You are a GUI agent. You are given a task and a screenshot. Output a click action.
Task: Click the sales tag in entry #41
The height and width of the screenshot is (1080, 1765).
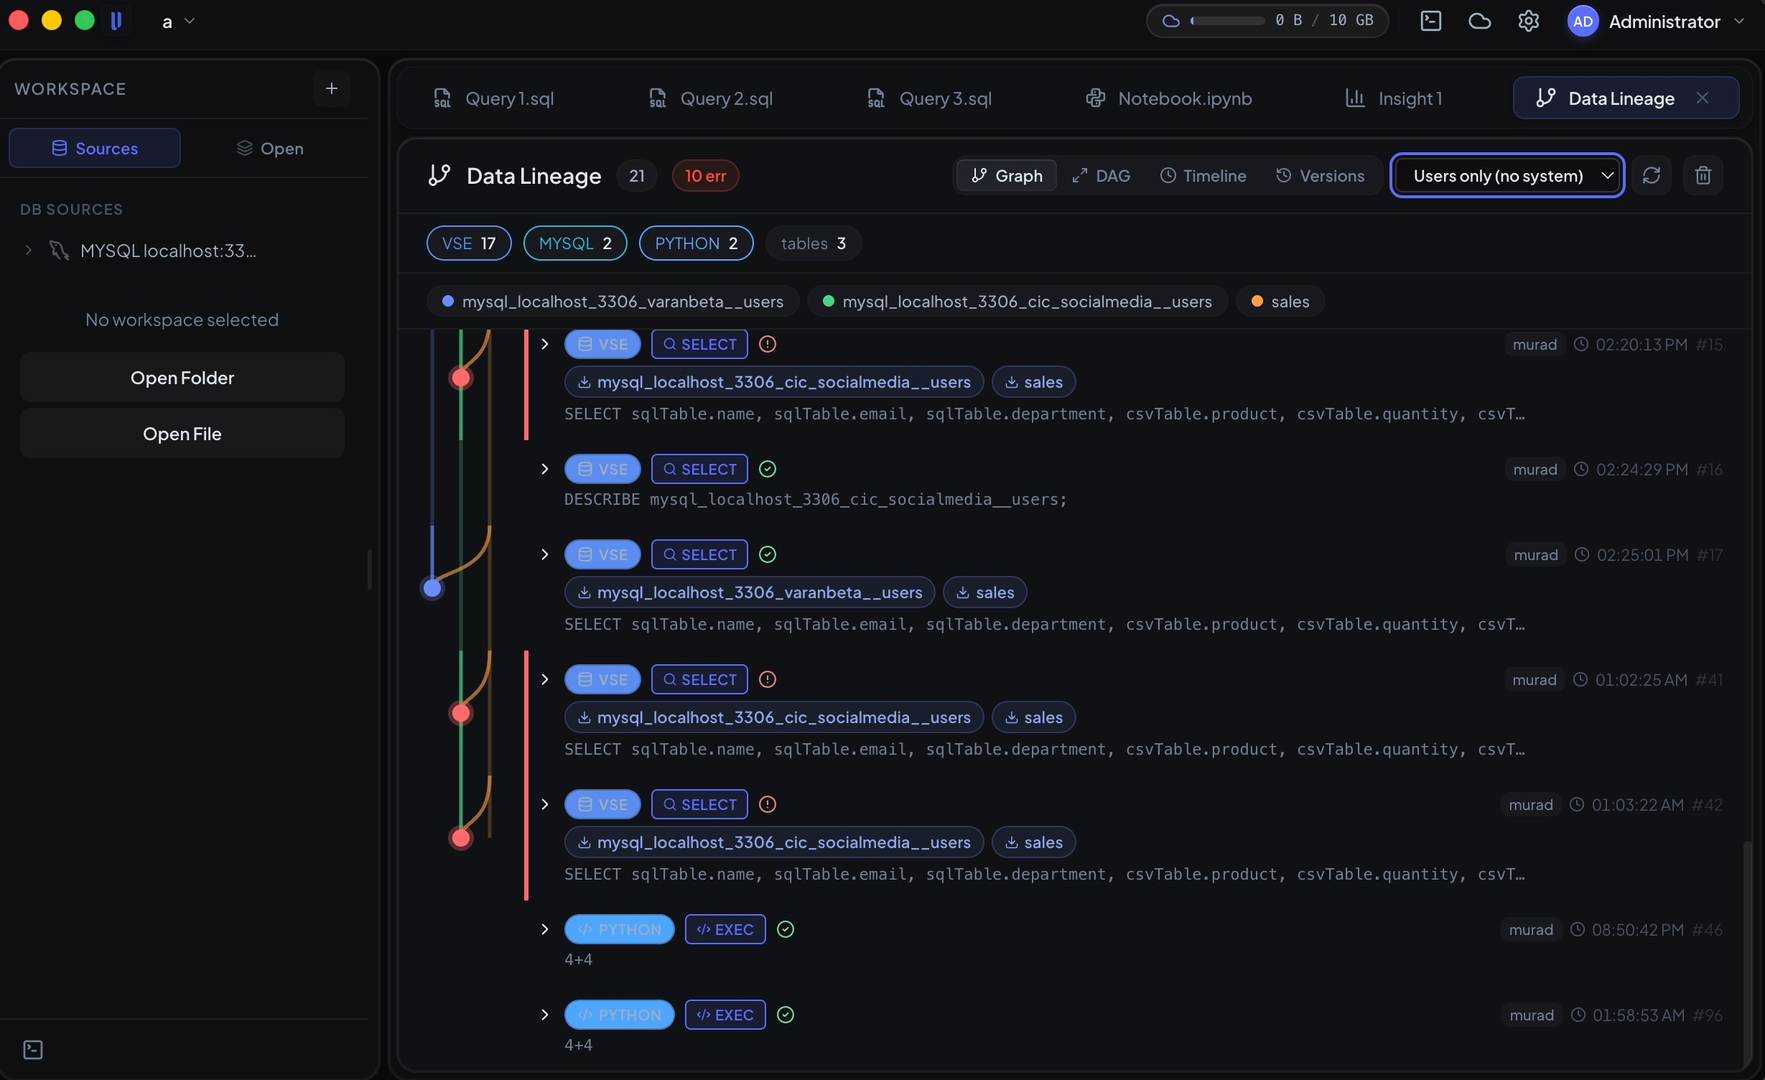coord(1034,717)
